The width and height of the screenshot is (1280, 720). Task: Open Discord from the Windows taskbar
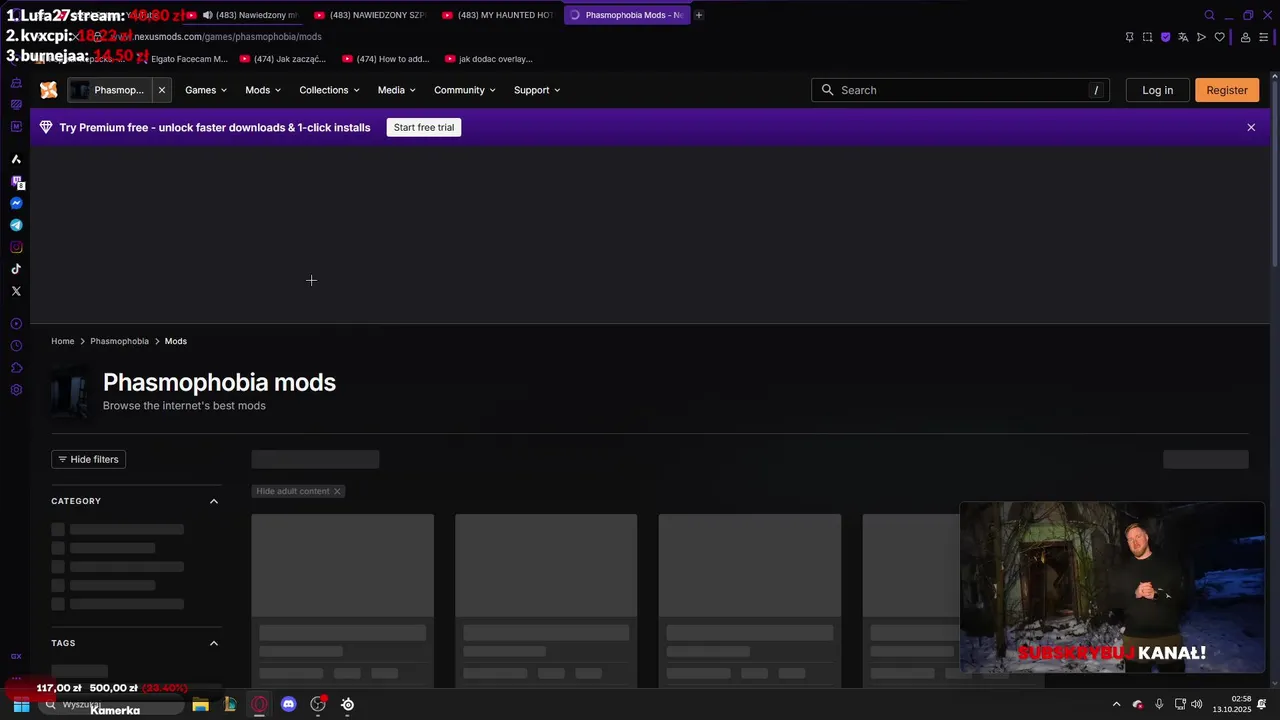289,704
